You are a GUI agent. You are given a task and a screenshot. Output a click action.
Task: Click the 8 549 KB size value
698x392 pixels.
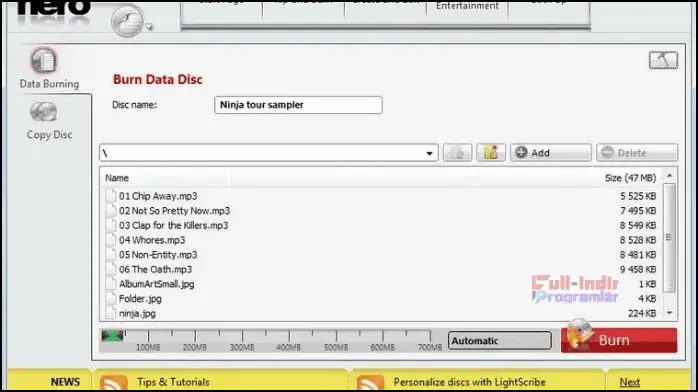tap(638, 225)
